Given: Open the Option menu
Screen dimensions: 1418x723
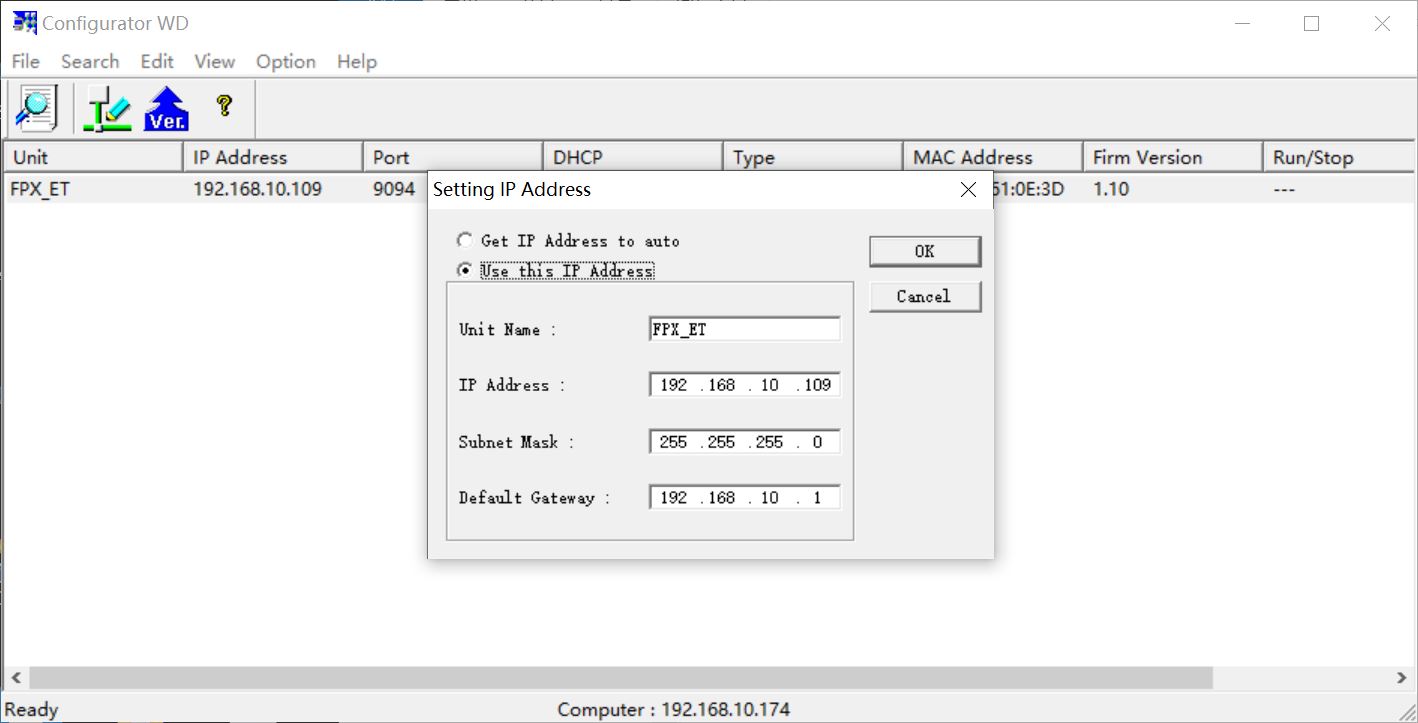Looking at the screenshot, I should 285,62.
